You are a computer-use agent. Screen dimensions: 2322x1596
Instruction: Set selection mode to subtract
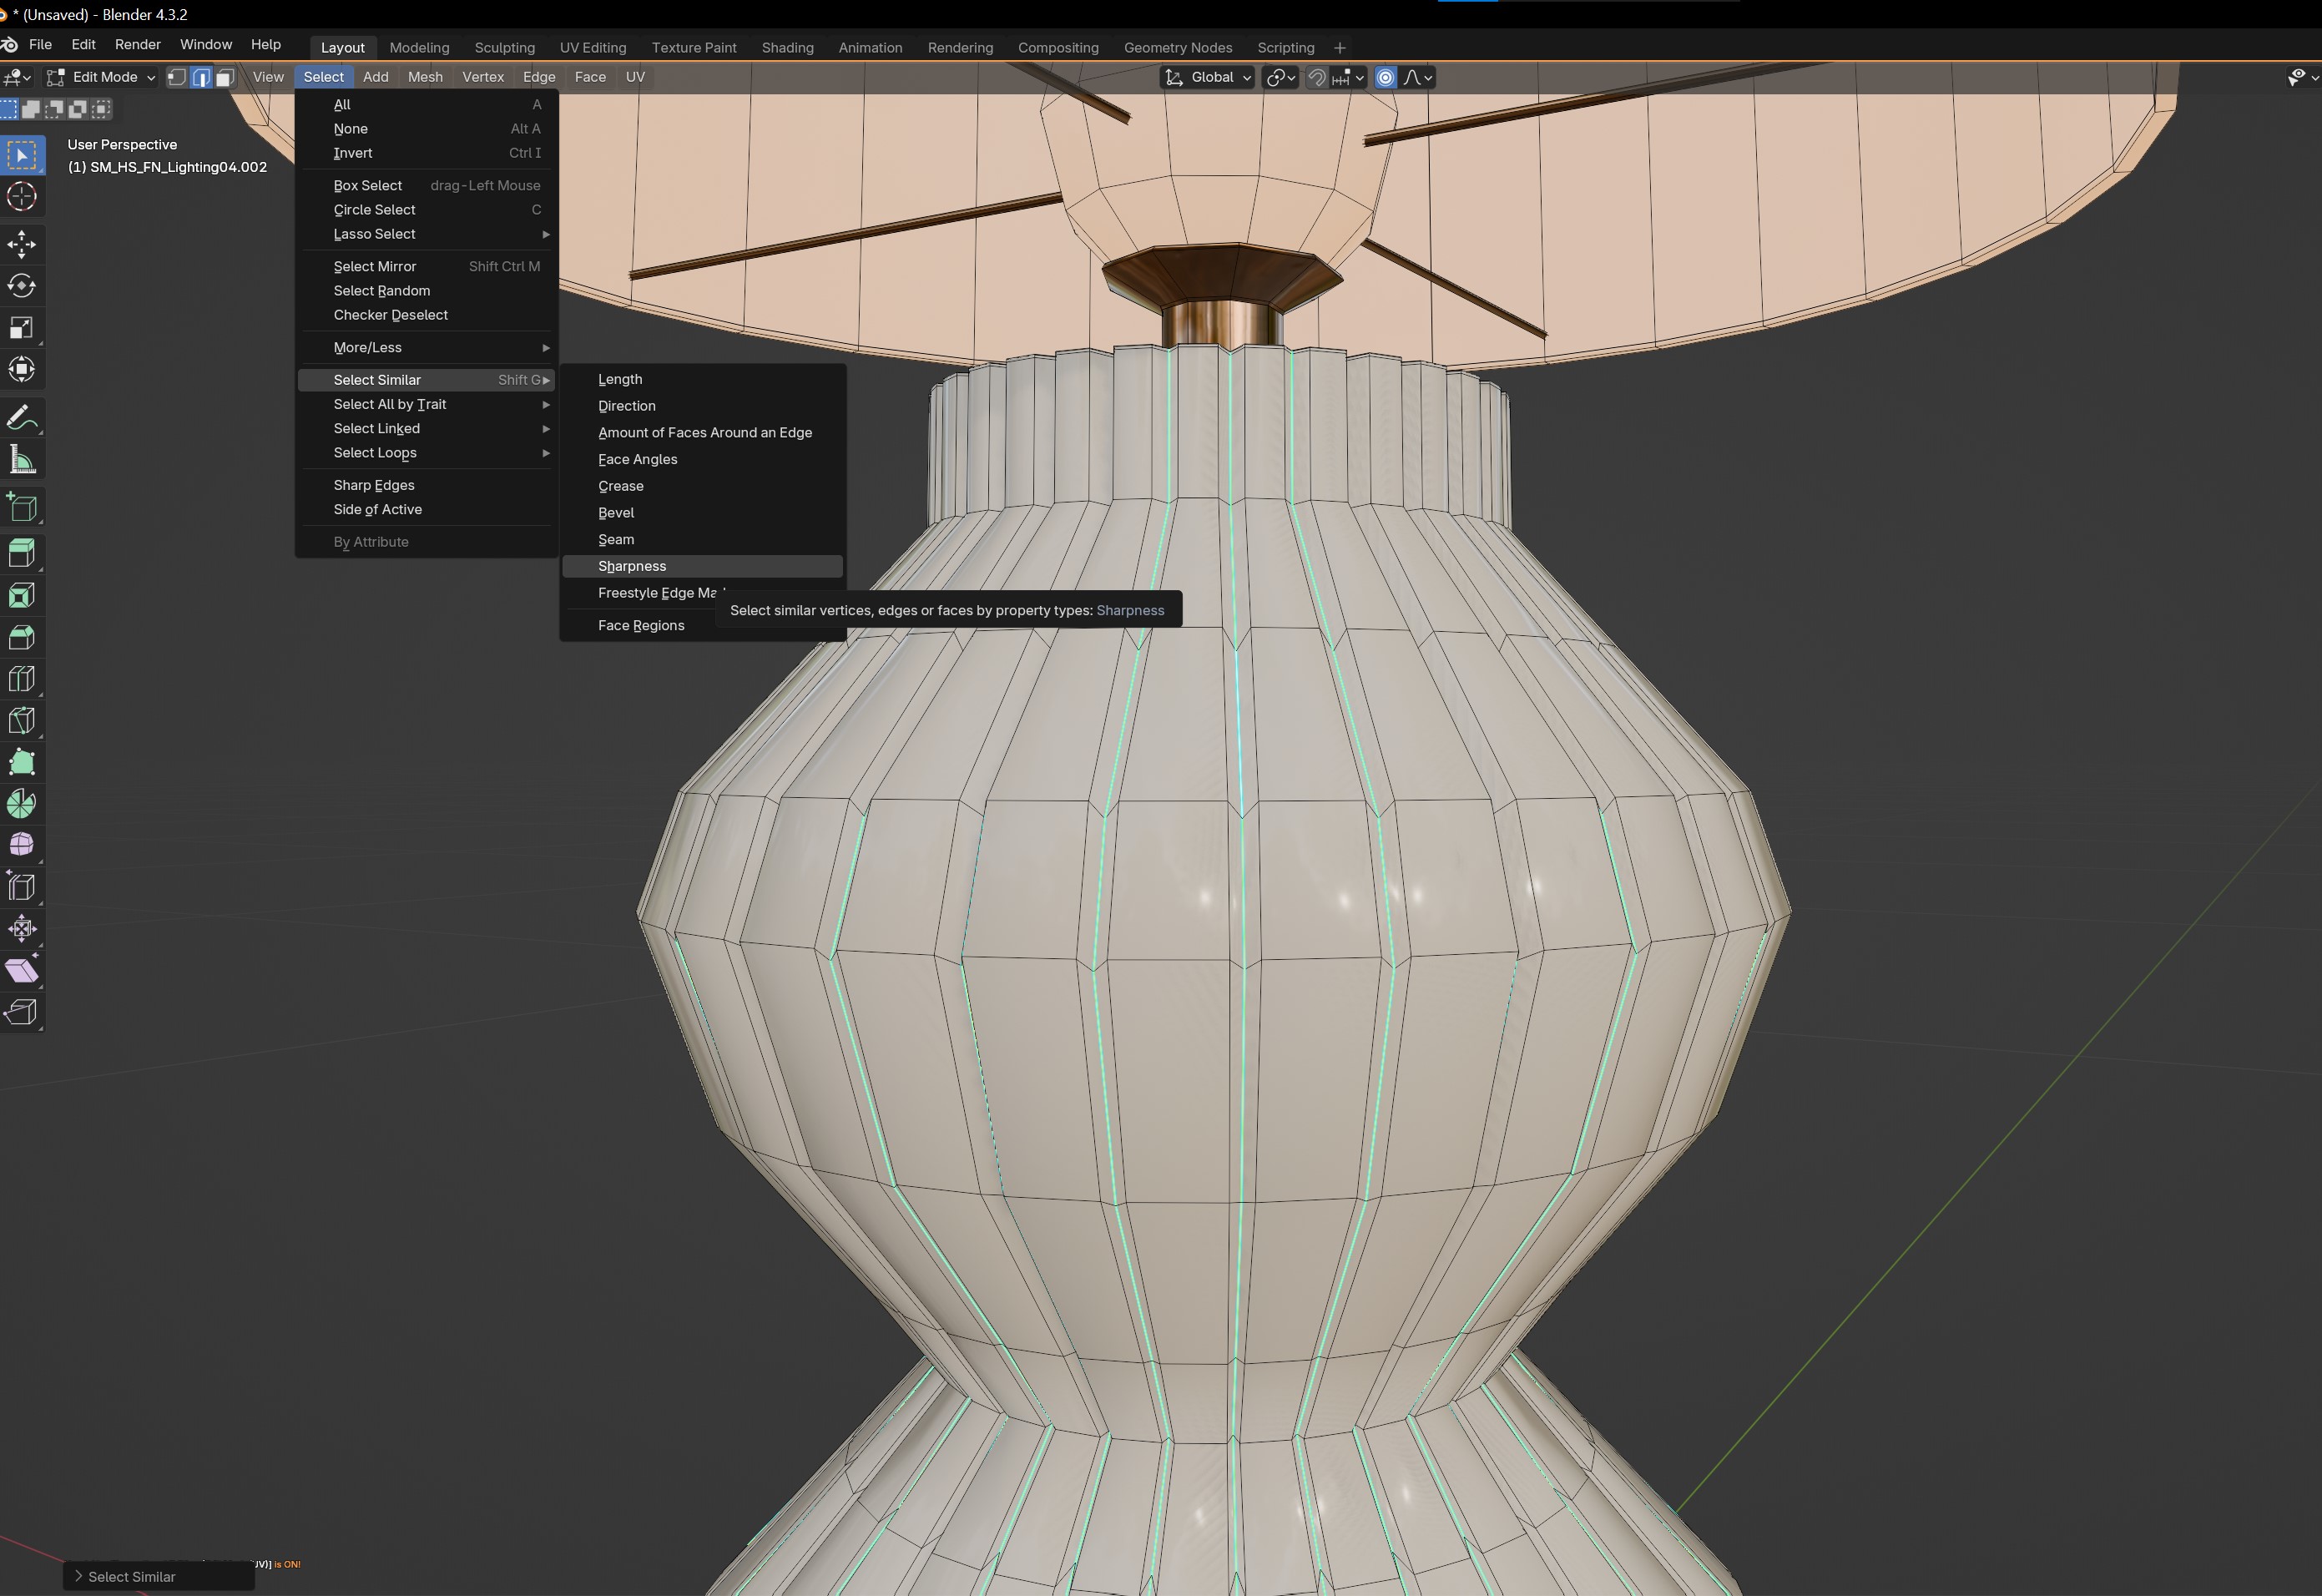(x=55, y=108)
